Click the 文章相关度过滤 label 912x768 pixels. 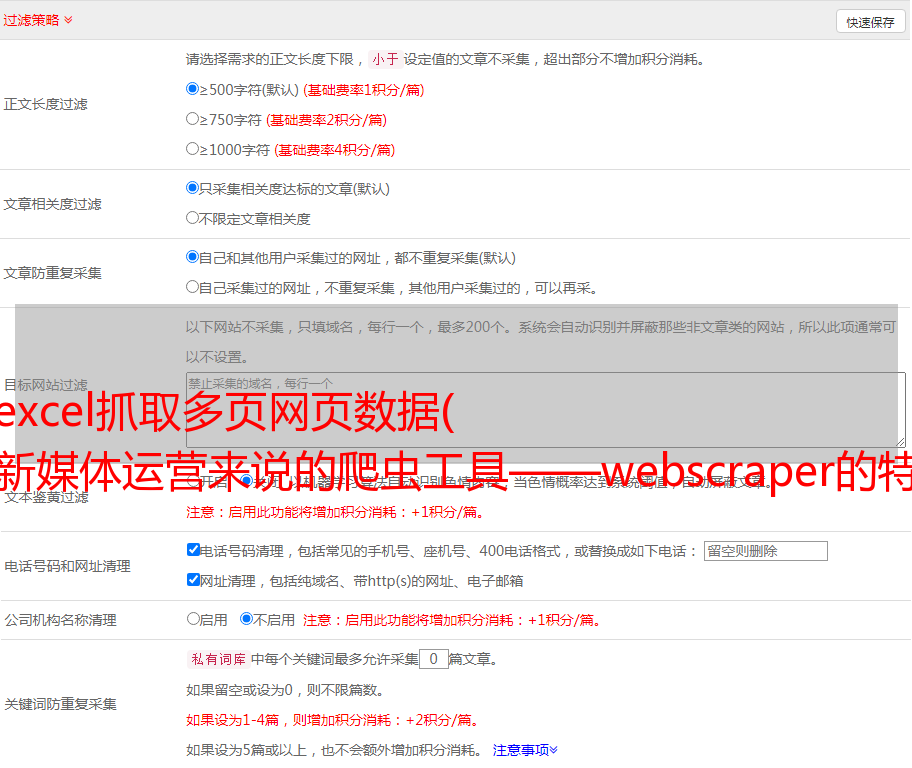click(52, 204)
